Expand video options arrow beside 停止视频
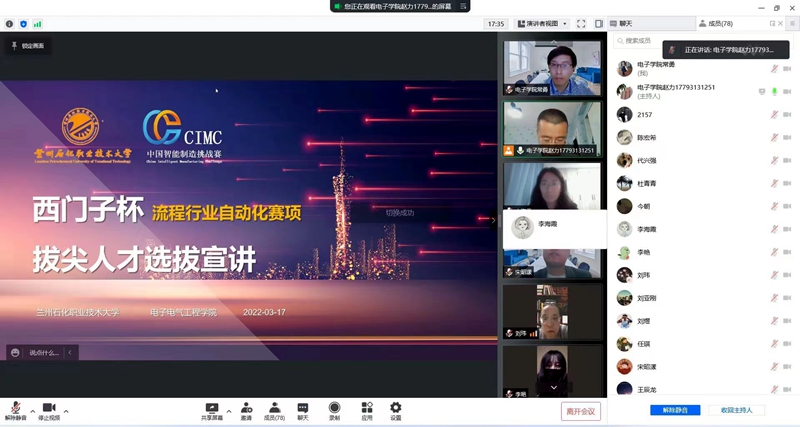Screen dimensions: 800x427 [66, 411]
